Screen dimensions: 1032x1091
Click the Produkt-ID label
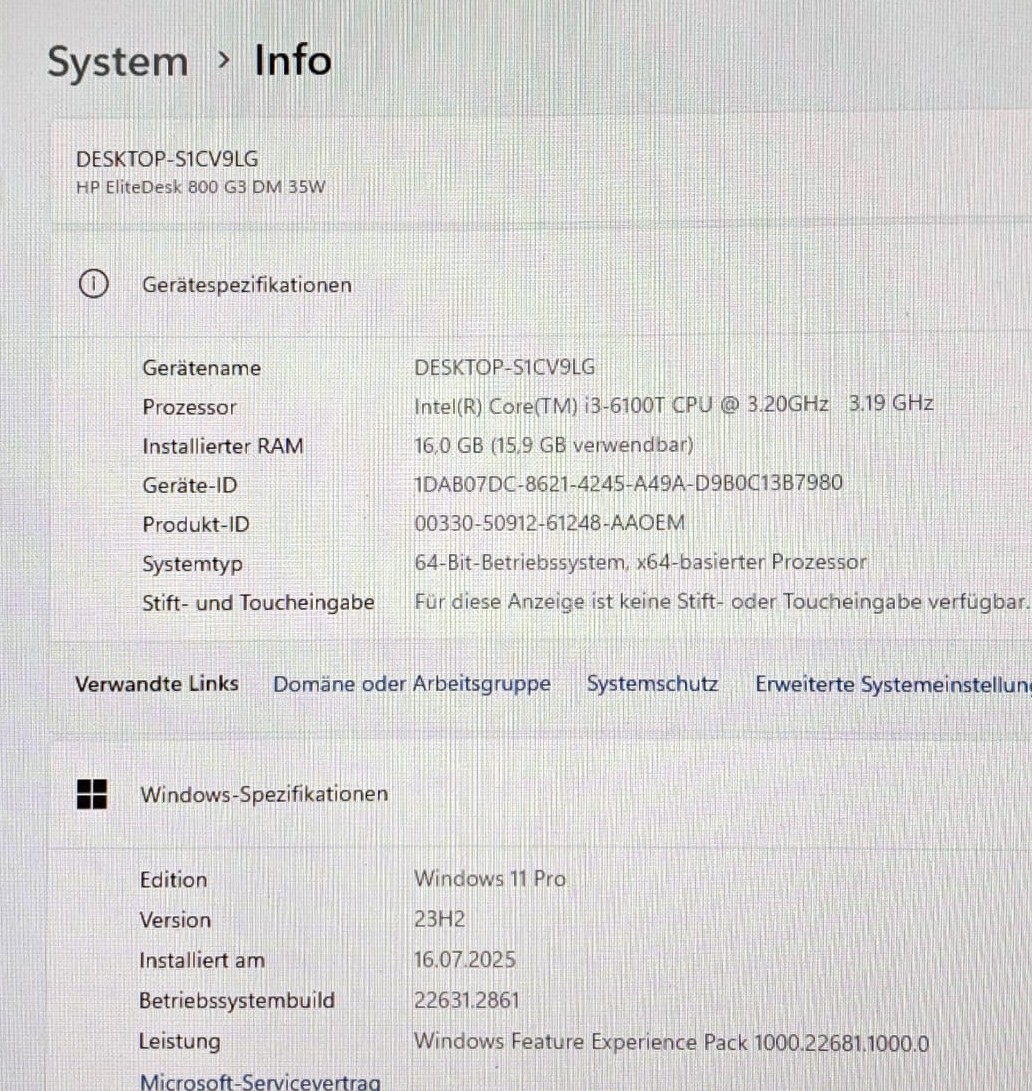point(196,524)
